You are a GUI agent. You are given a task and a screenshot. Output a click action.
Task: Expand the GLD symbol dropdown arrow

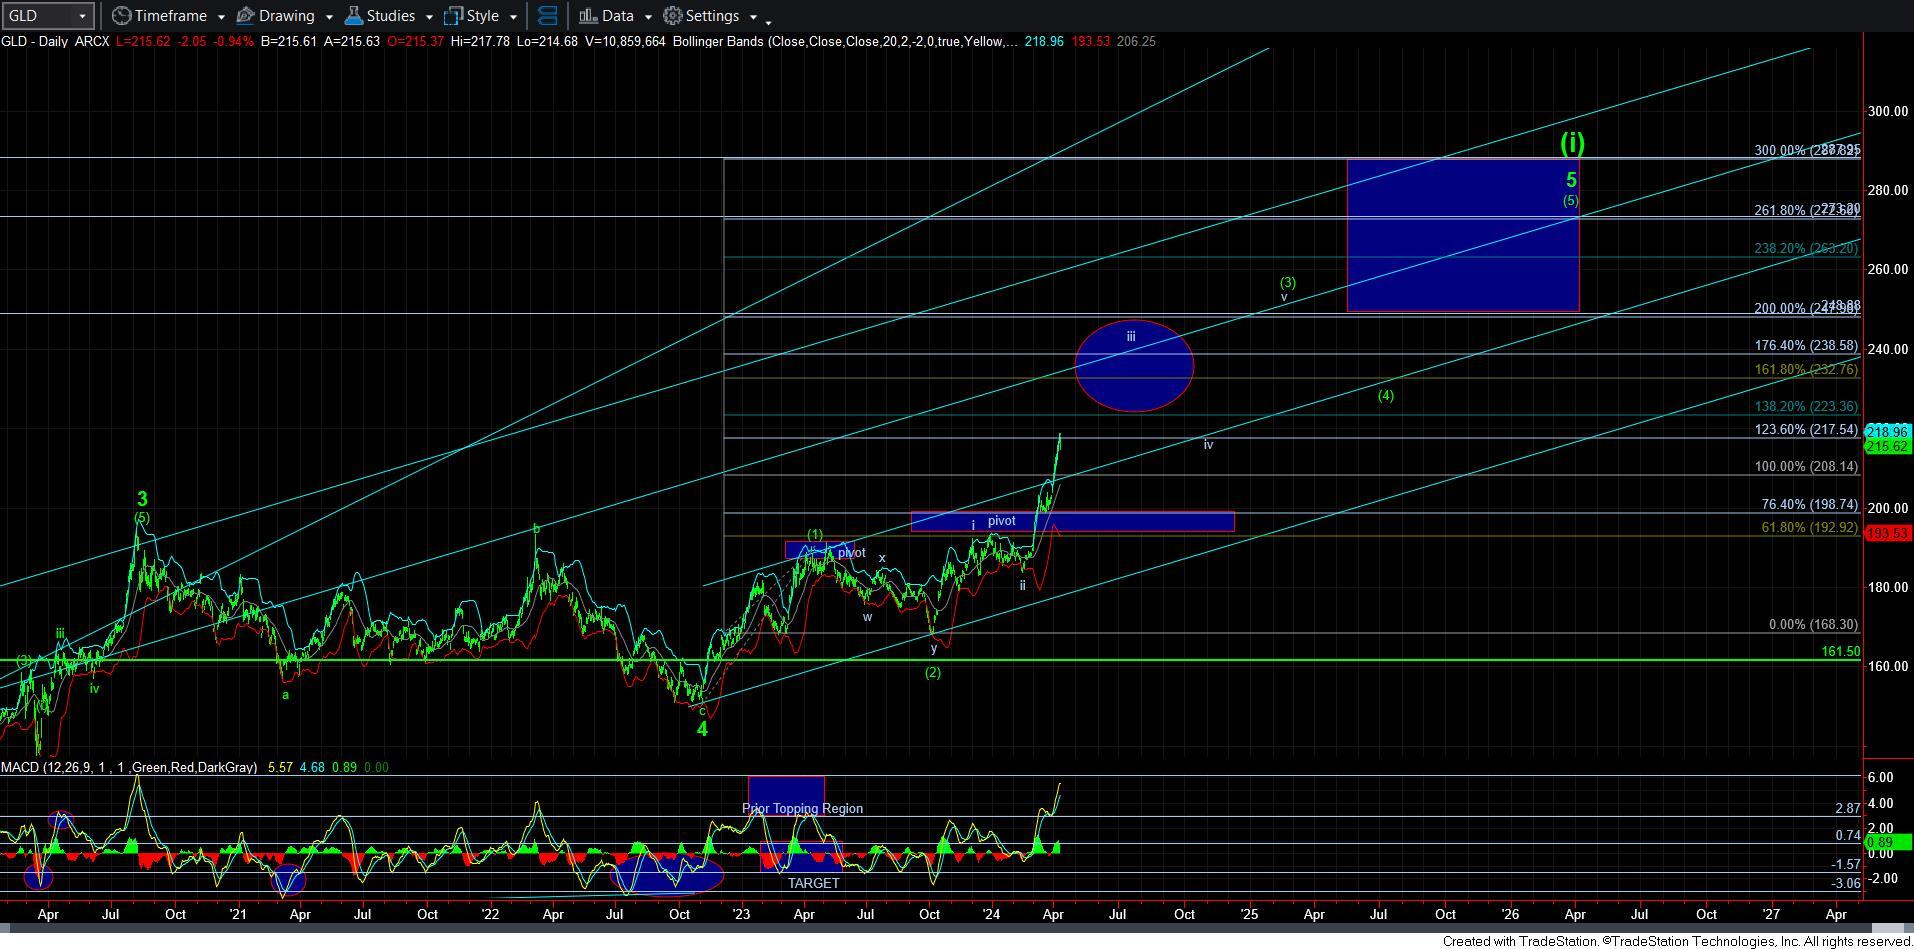(82, 16)
